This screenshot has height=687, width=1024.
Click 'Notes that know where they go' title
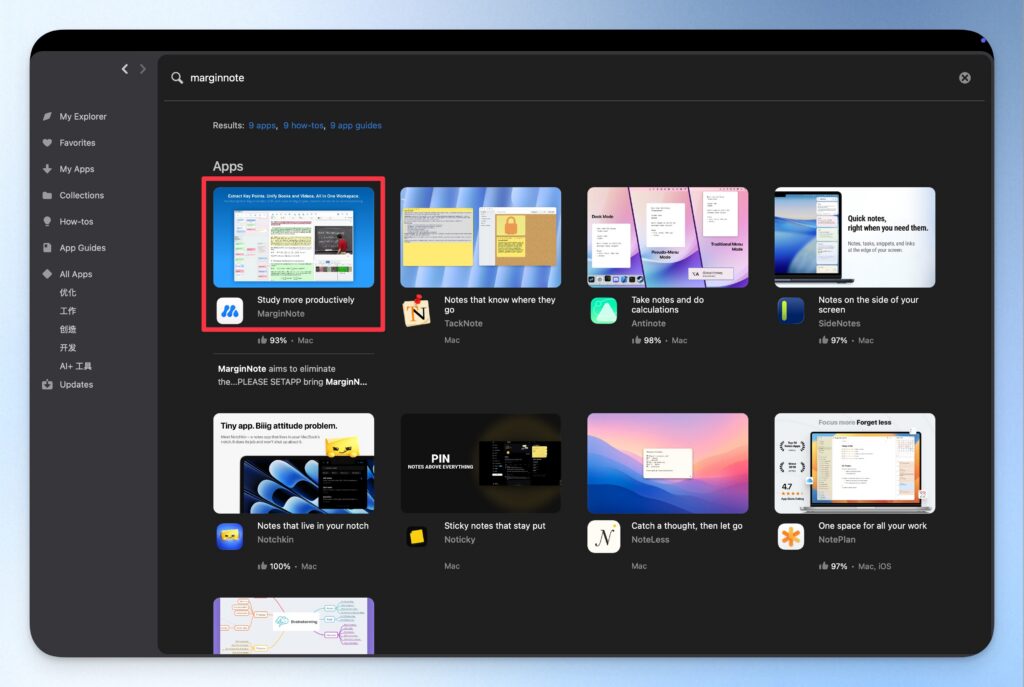tap(500, 305)
